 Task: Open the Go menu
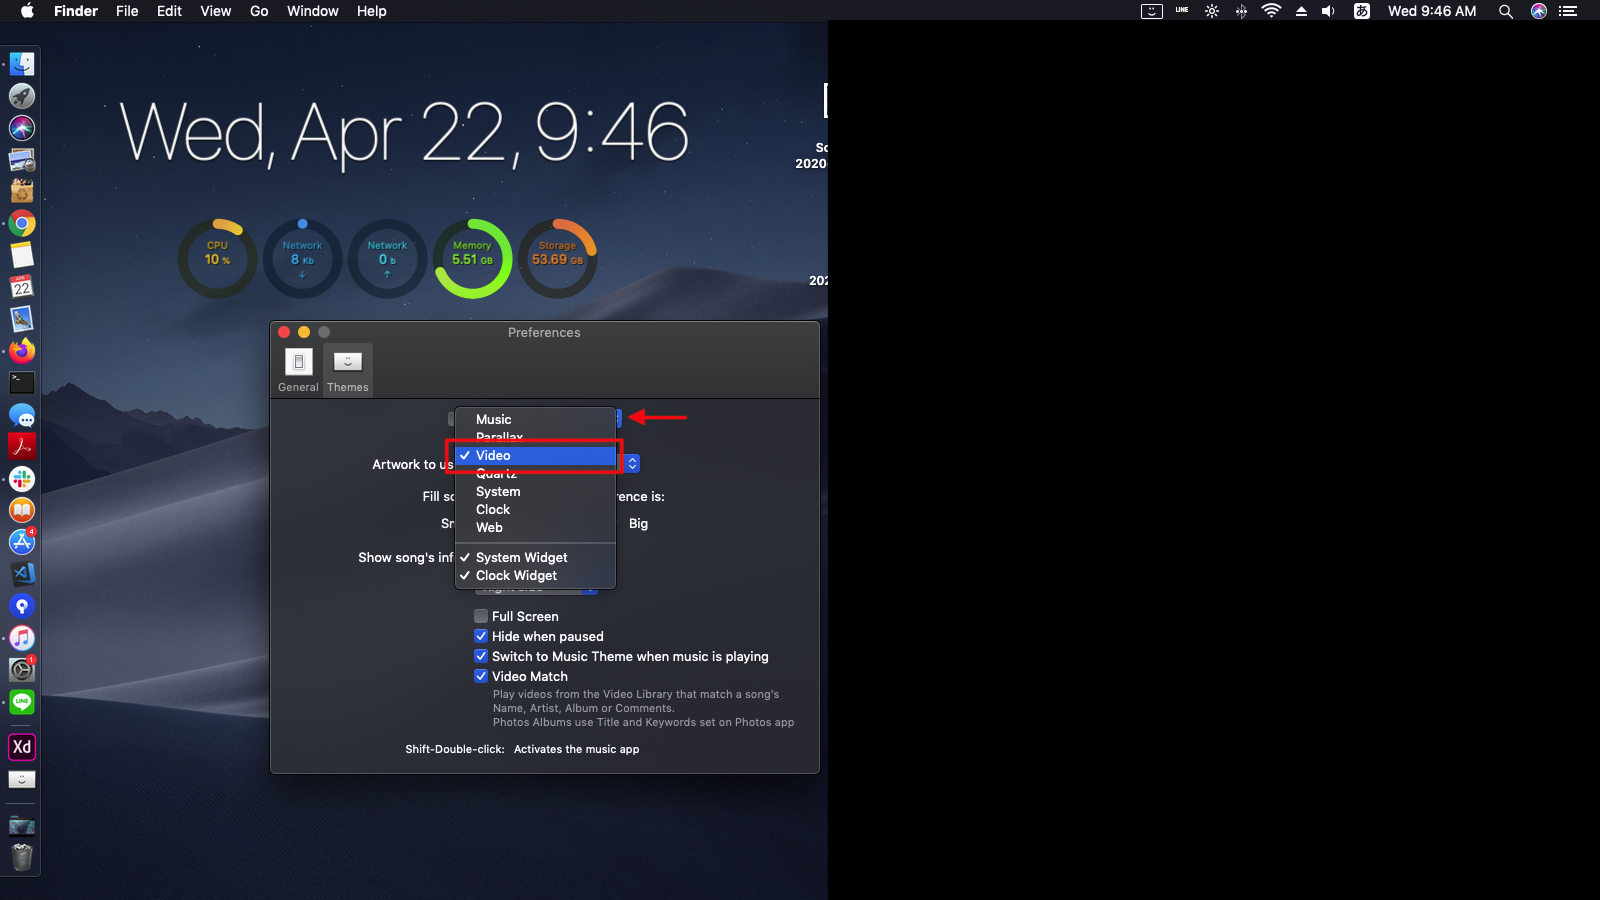[259, 11]
